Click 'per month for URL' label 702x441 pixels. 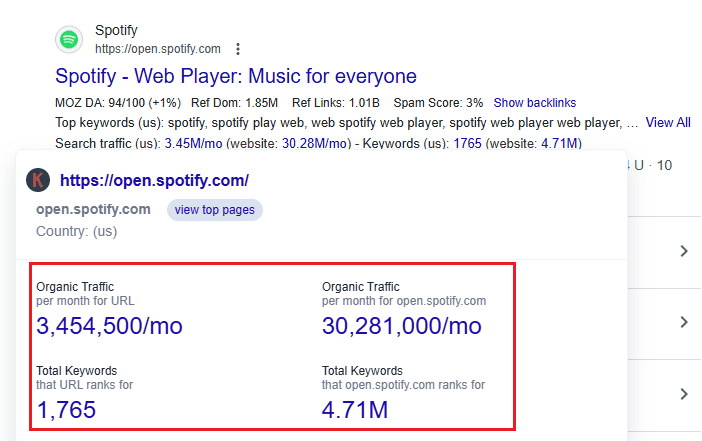(85, 301)
